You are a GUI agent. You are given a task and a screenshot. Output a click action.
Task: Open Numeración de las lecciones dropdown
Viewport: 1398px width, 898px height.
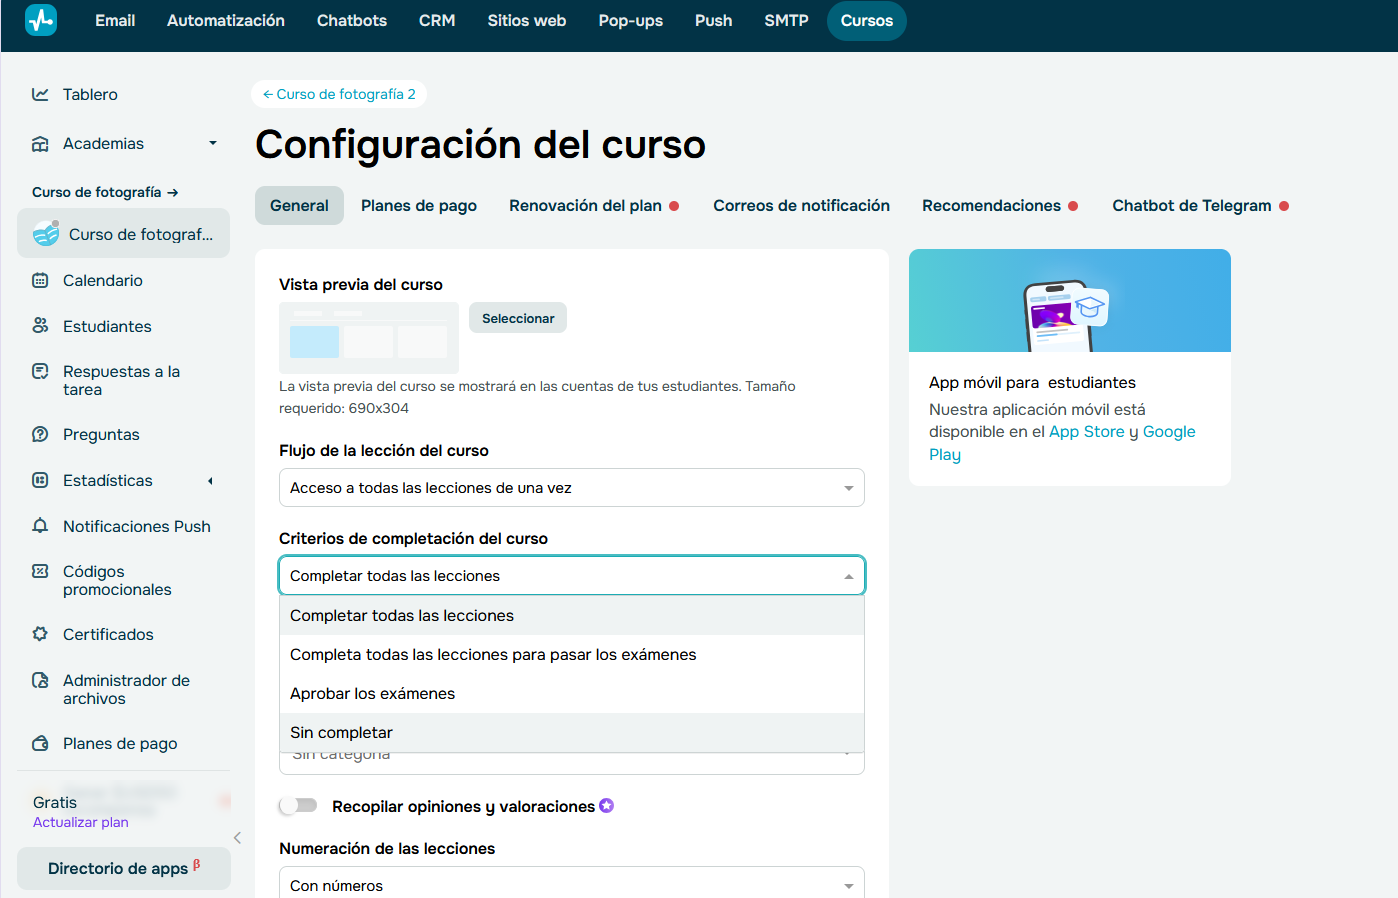(x=572, y=884)
